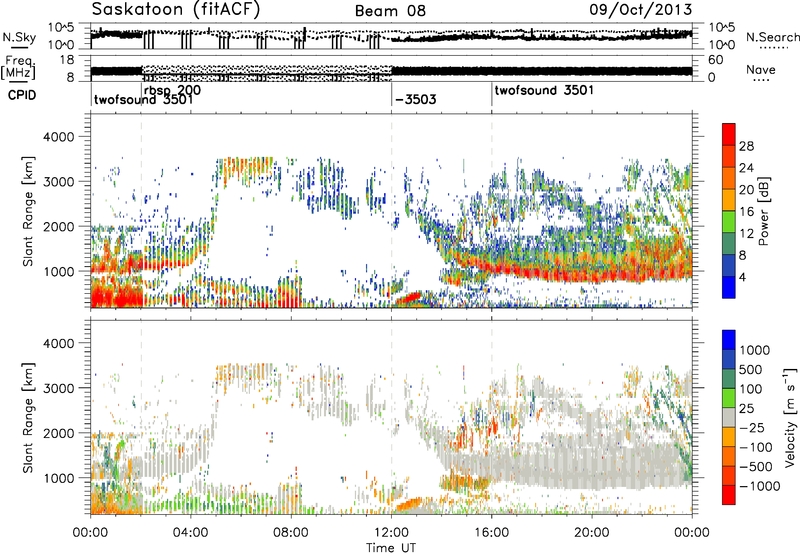Click the '-1000' tick on Velocity colorbar
Screen dimensions: 800x554
[760, 486]
